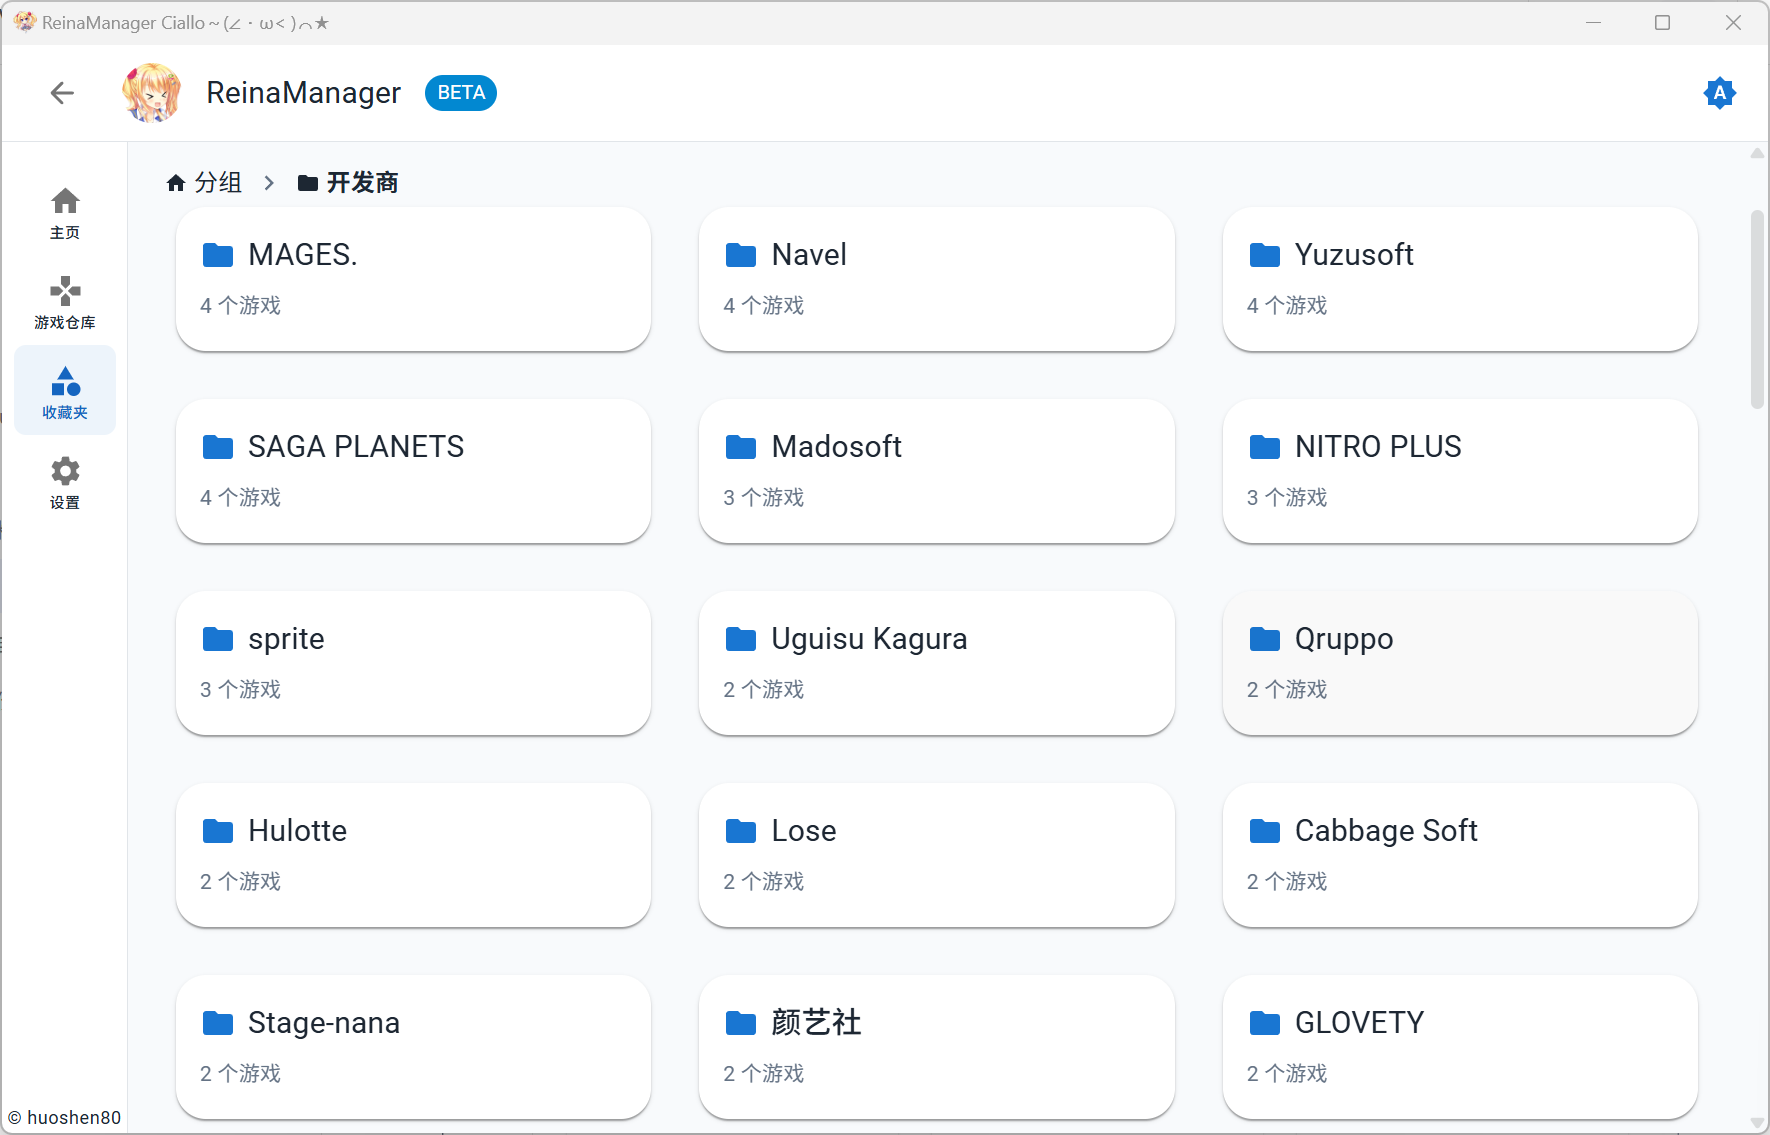Click the vertical scrollbar thumb
Viewport: 1770px width, 1135px height.
pyautogui.click(x=1757, y=309)
